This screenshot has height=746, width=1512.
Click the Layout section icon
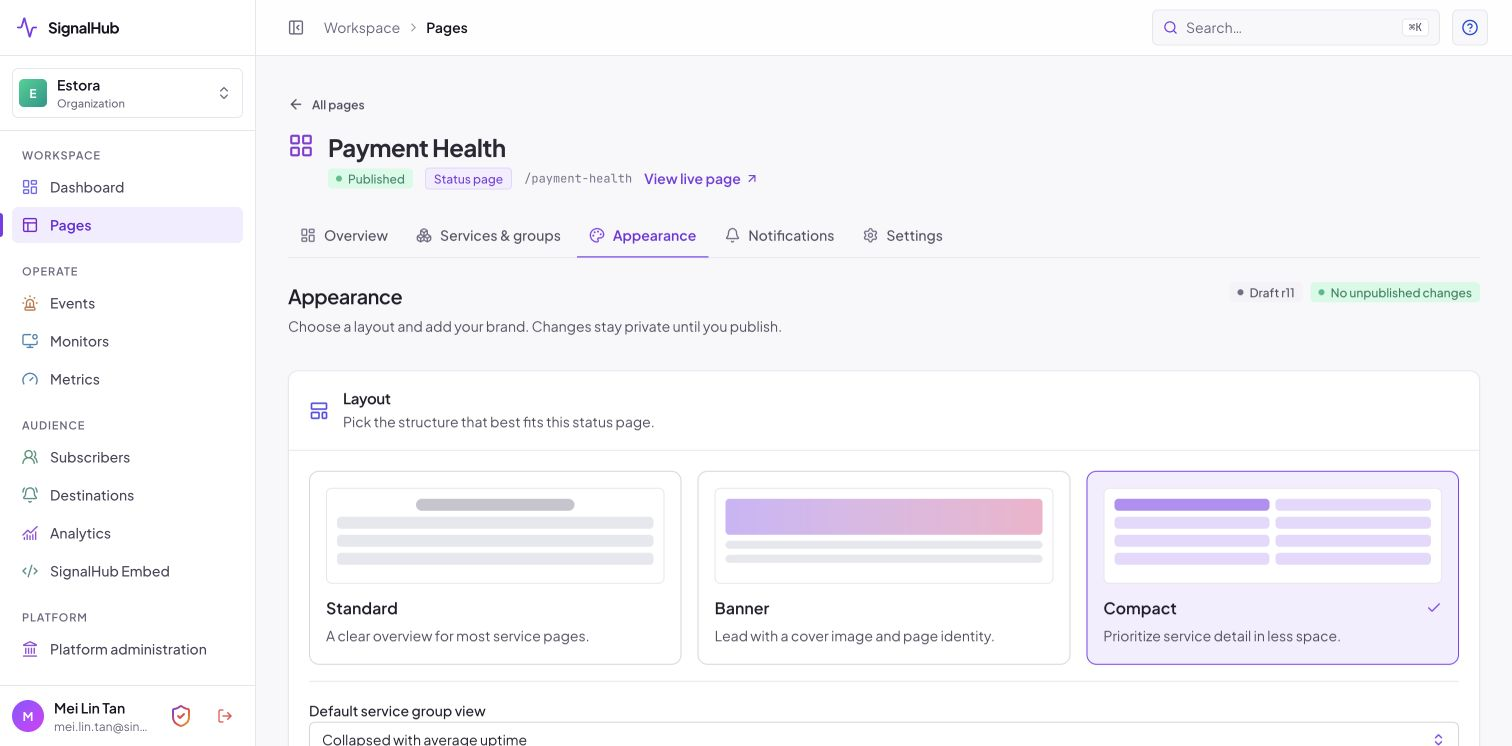tap(319, 411)
